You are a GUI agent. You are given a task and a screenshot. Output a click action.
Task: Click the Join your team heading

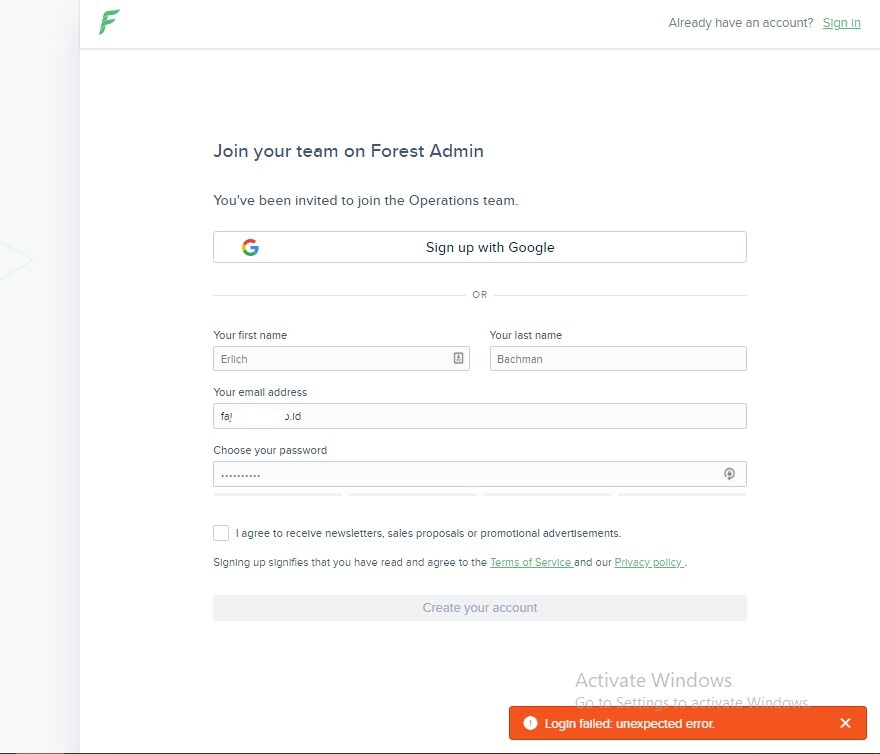point(348,152)
